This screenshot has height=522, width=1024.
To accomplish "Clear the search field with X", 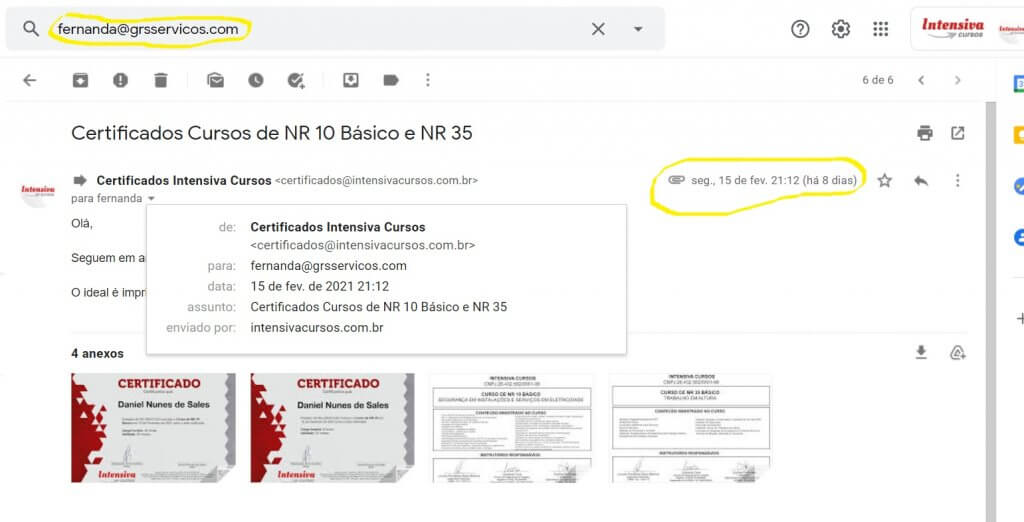I will (598, 29).
